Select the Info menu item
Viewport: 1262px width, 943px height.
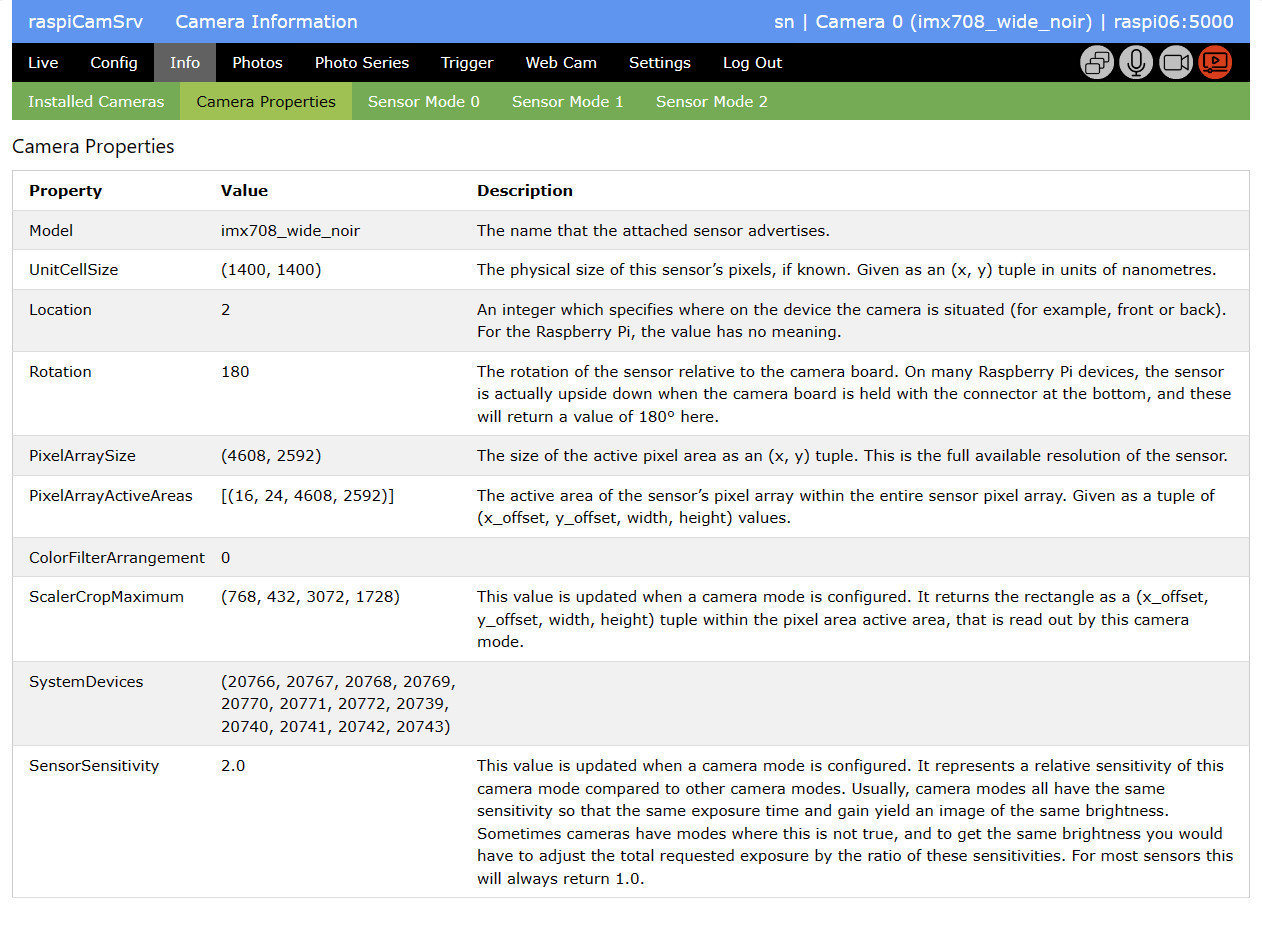(185, 63)
